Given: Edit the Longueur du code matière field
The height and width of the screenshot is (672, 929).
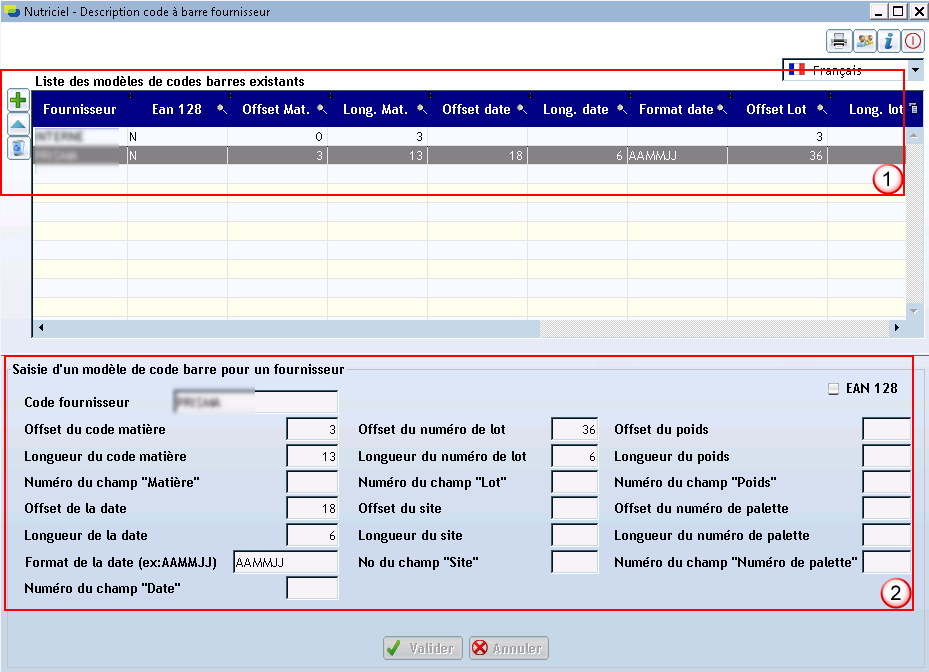Looking at the screenshot, I should coord(312,456).
